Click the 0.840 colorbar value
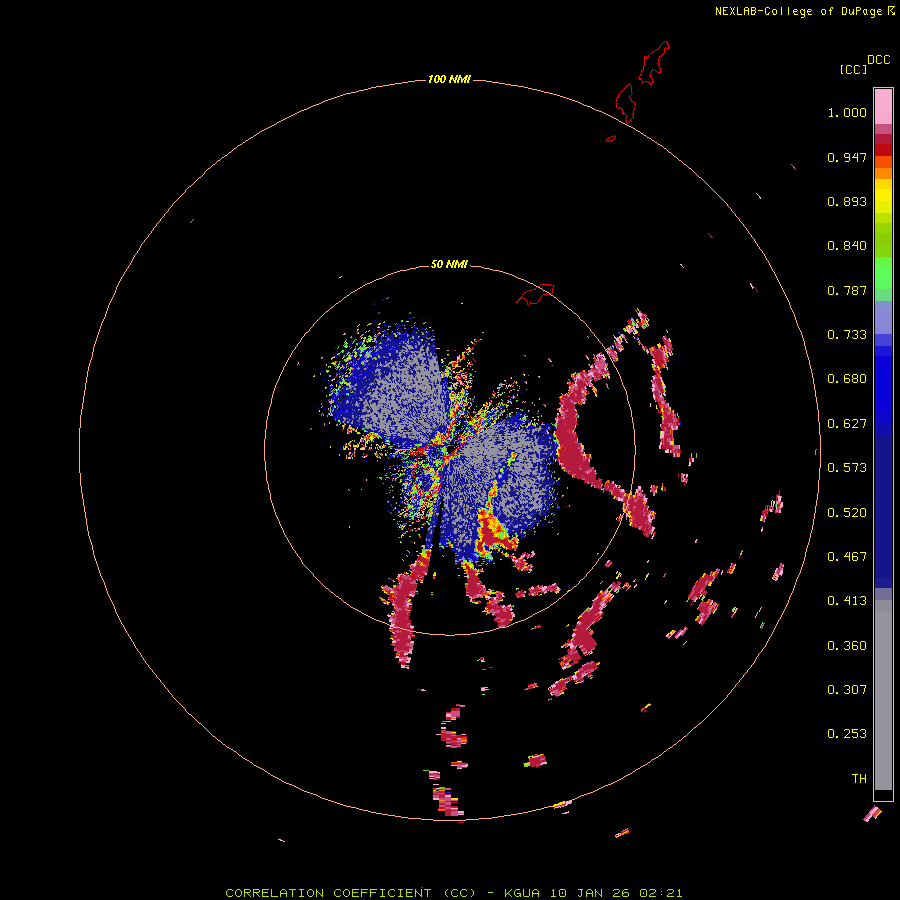 847,246
